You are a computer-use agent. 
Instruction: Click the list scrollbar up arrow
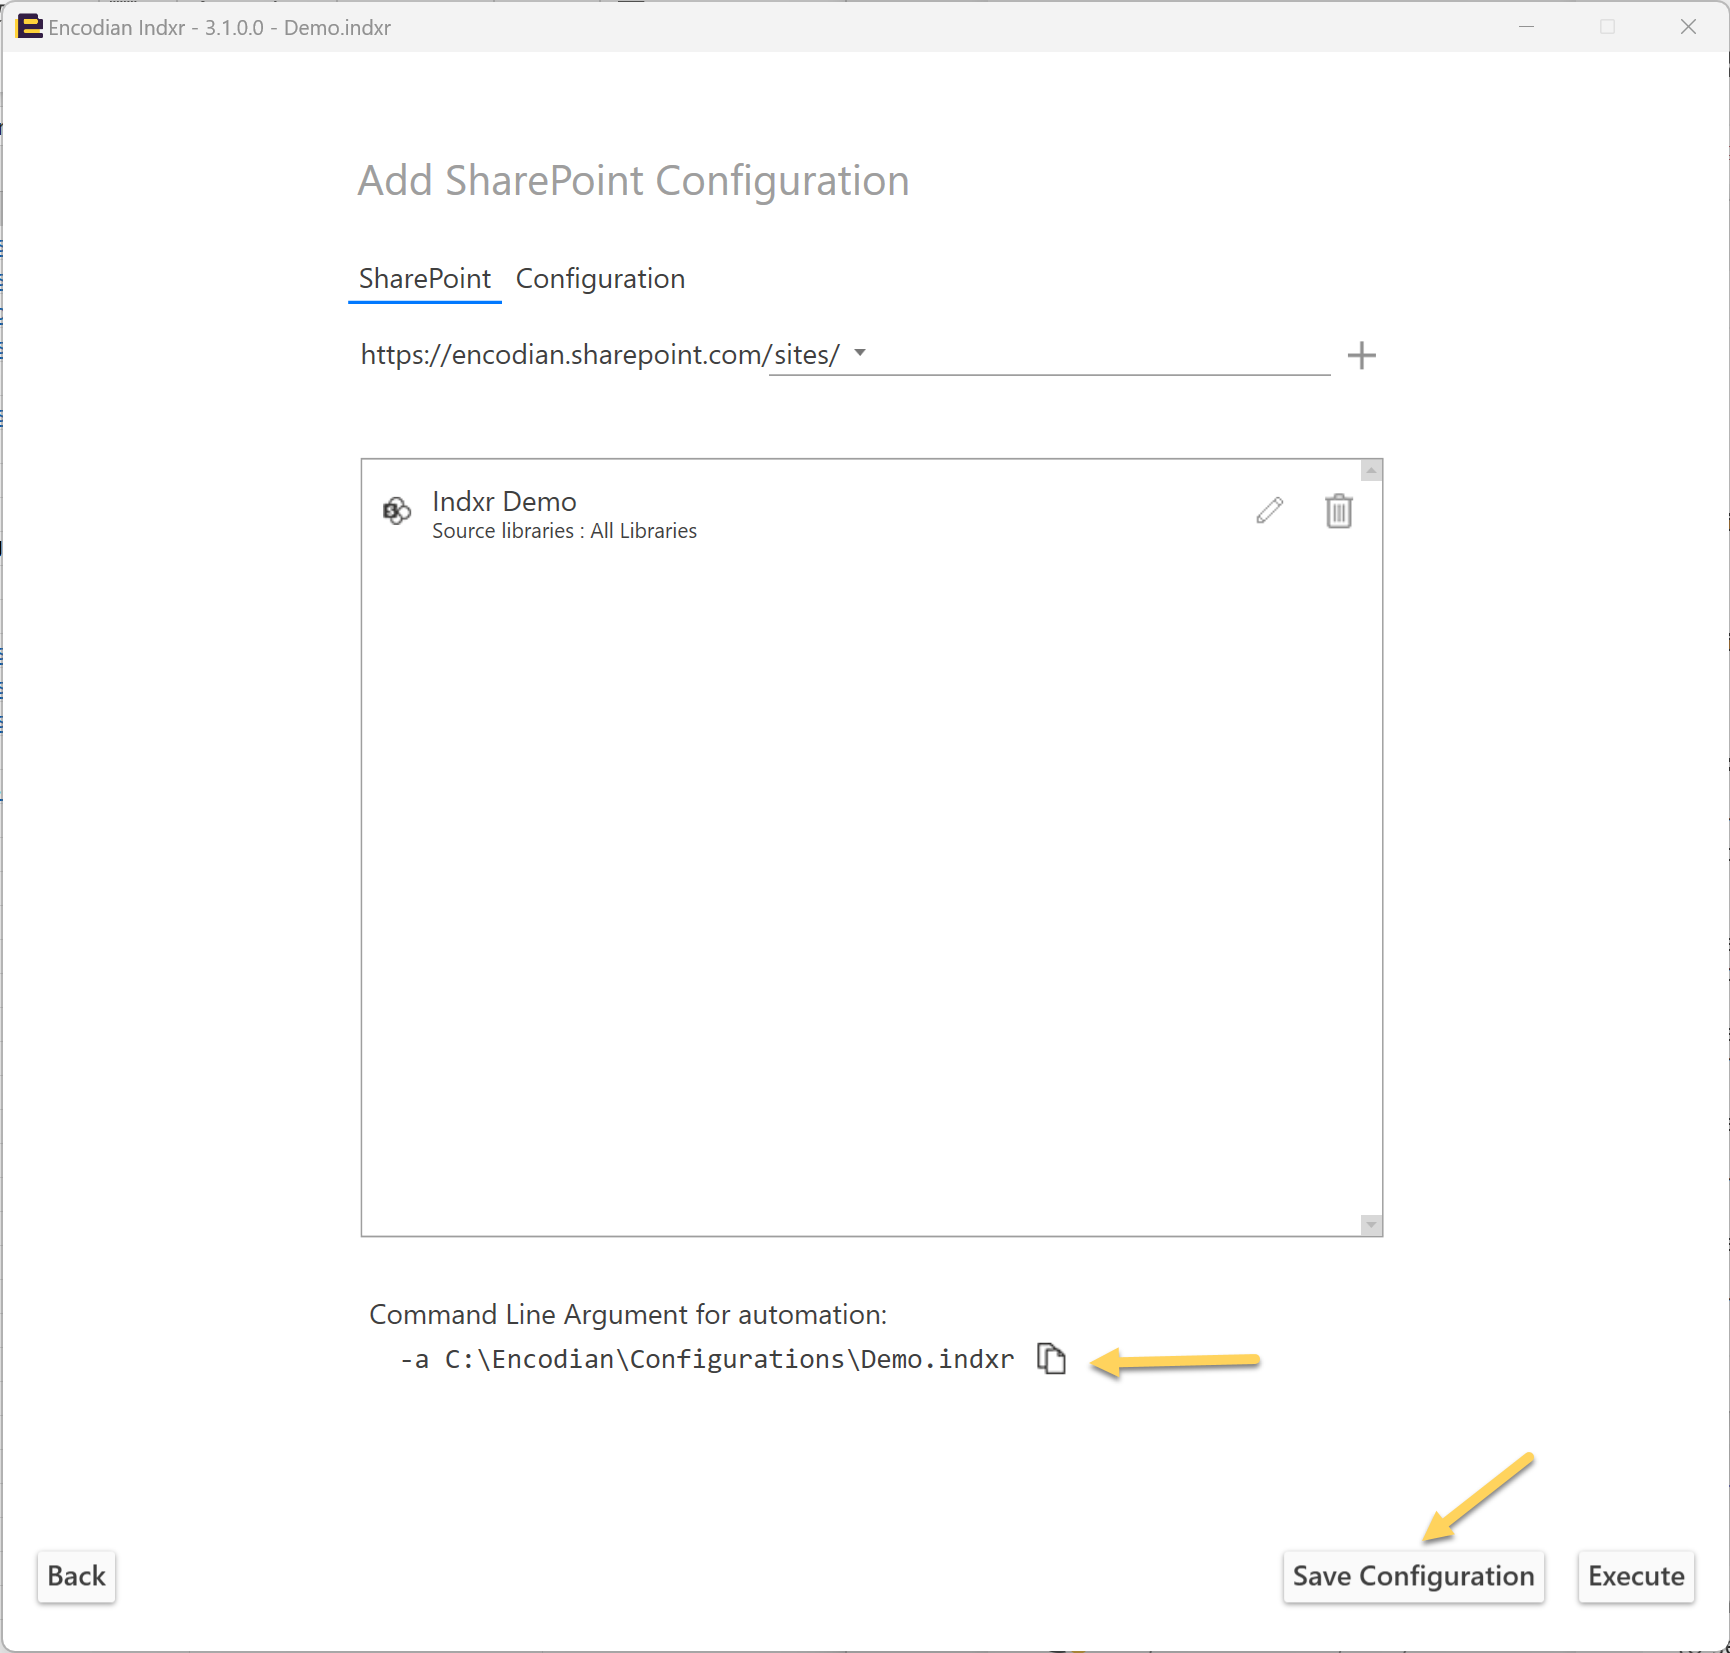click(1371, 470)
